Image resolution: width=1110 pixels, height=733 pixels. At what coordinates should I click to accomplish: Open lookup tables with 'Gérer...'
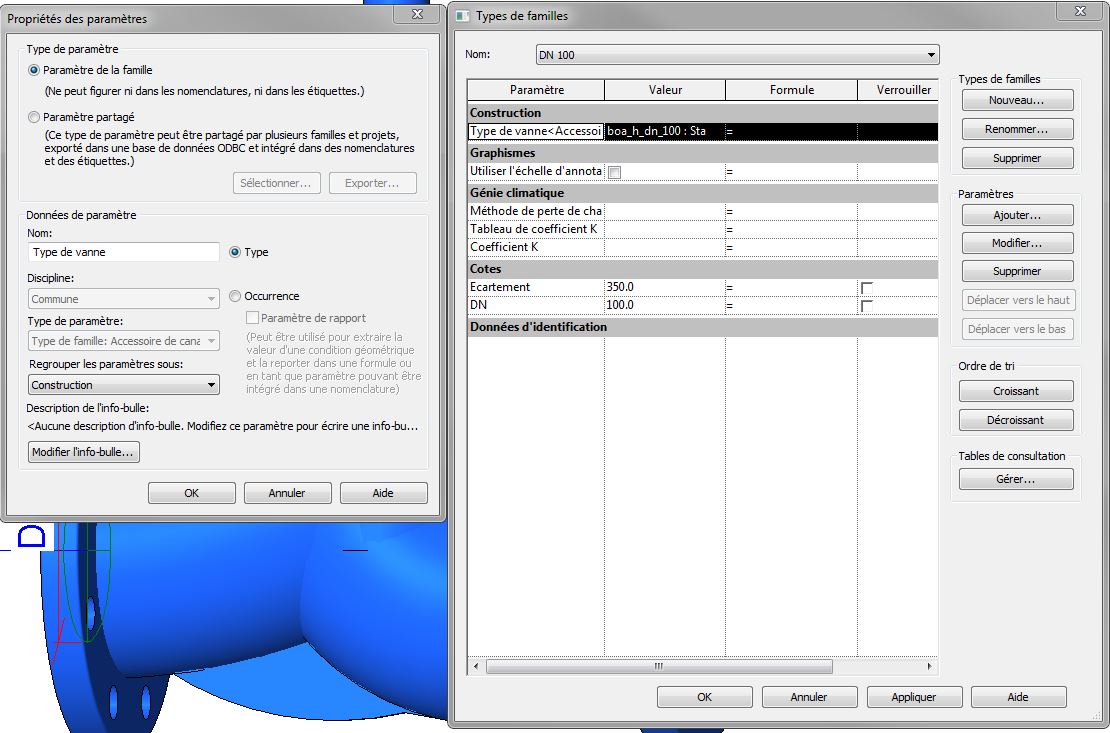[x=1016, y=480]
